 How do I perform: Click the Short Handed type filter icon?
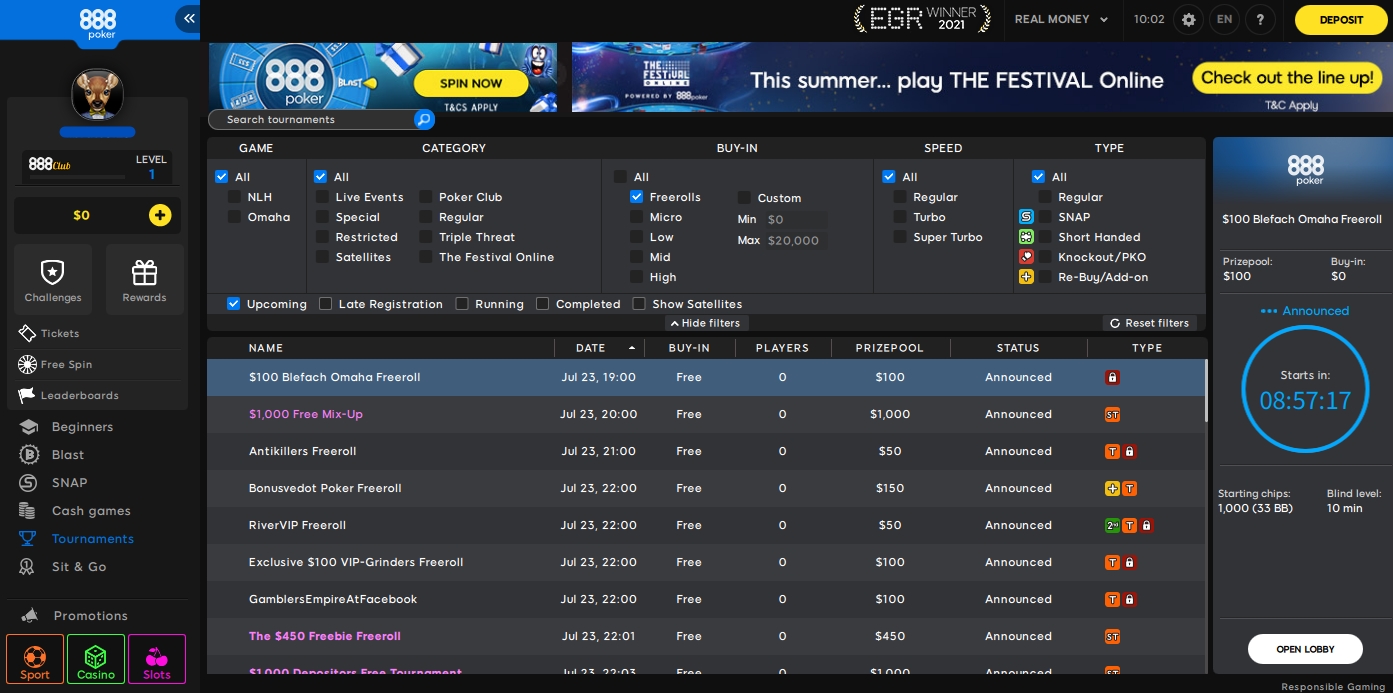pyautogui.click(x=1026, y=237)
